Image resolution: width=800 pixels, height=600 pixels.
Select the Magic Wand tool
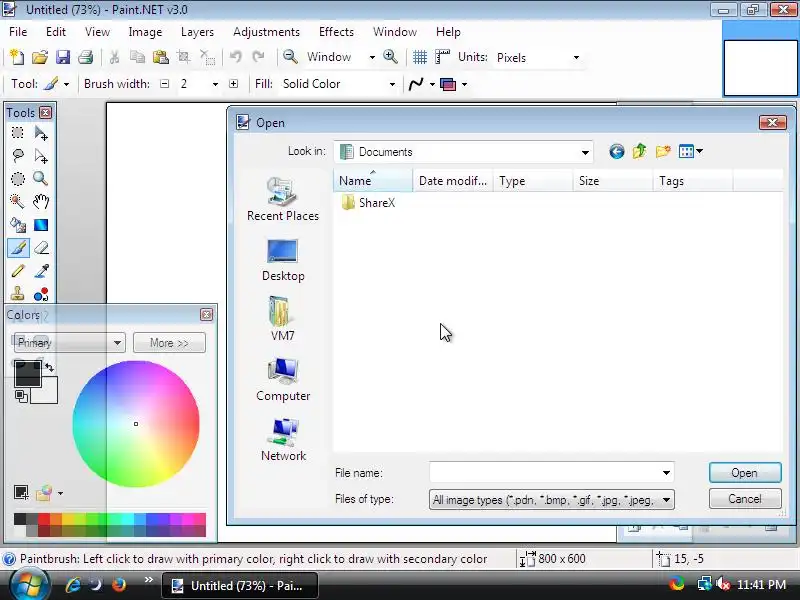point(18,202)
